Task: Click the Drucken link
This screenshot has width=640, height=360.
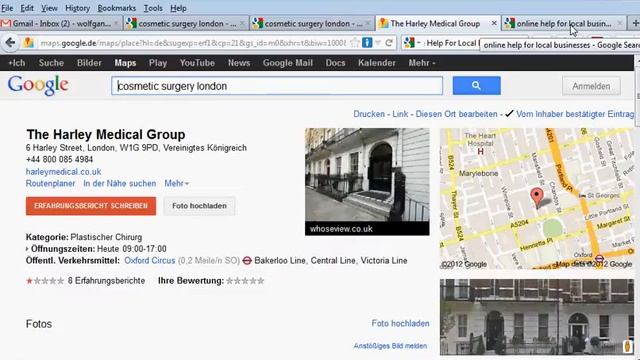Action: [x=369, y=114]
